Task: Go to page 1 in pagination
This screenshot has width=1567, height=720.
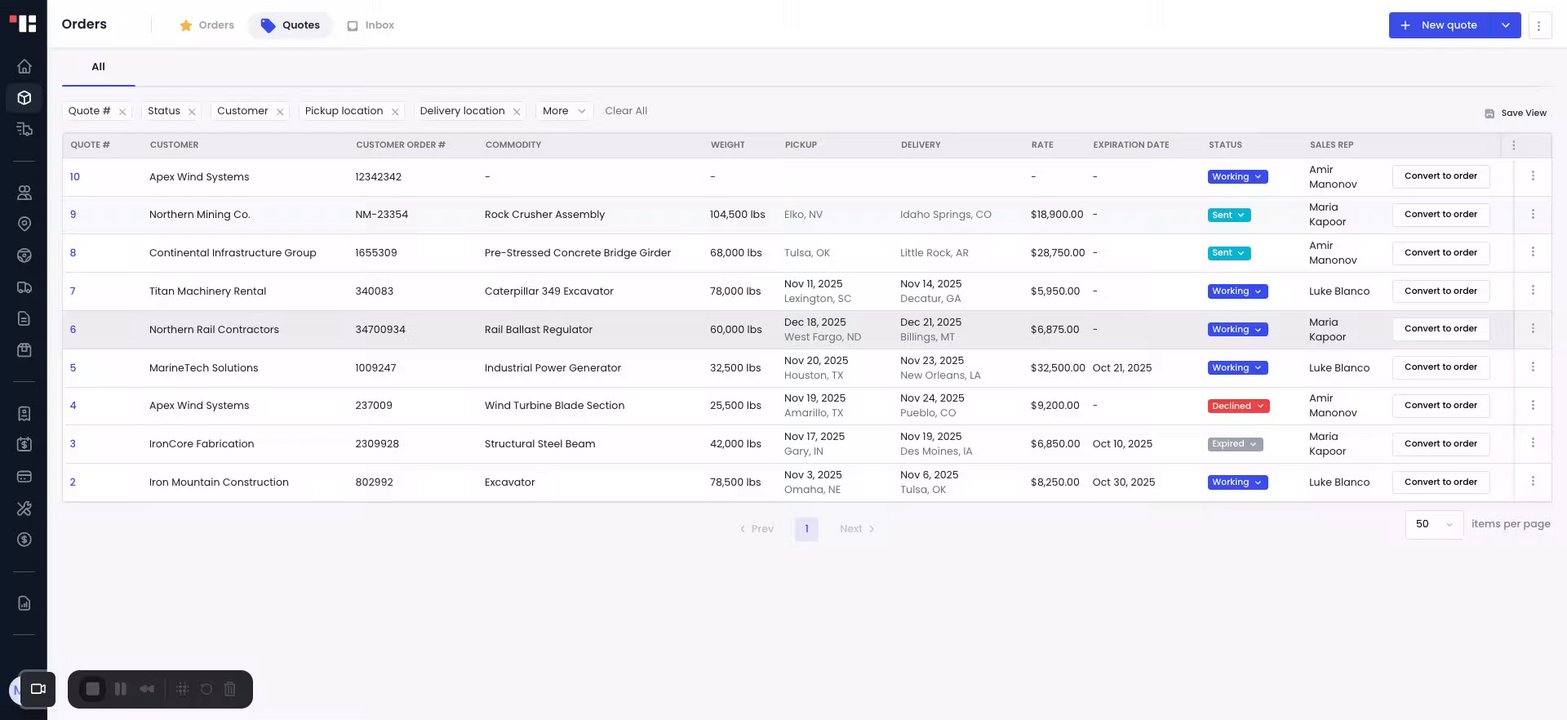Action: (x=806, y=529)
